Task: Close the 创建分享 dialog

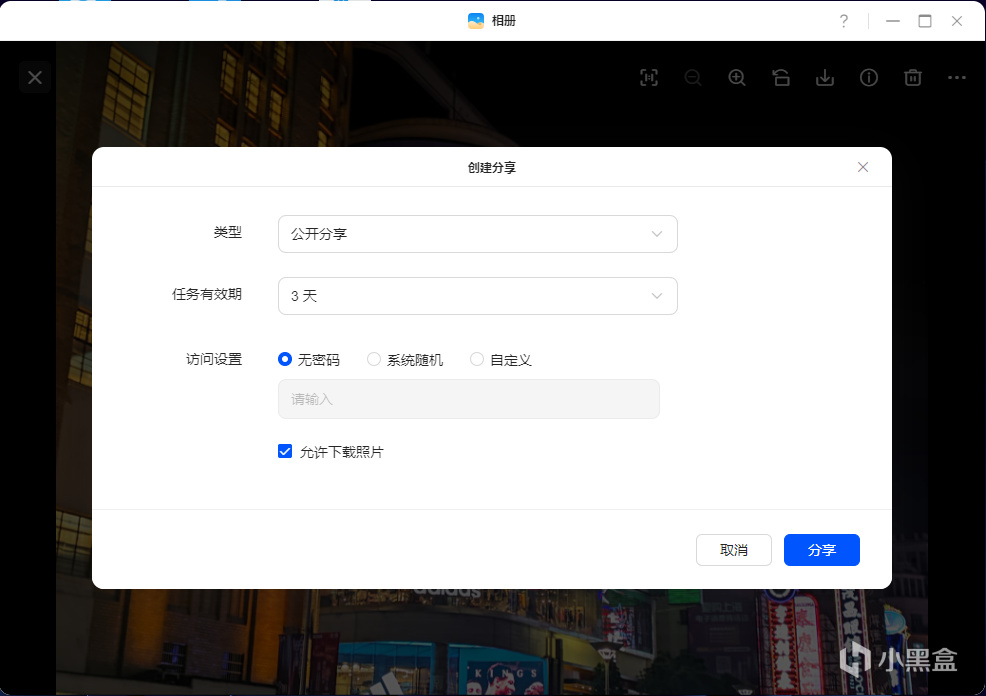Action: pyautogui.click(x=863, y=167)
